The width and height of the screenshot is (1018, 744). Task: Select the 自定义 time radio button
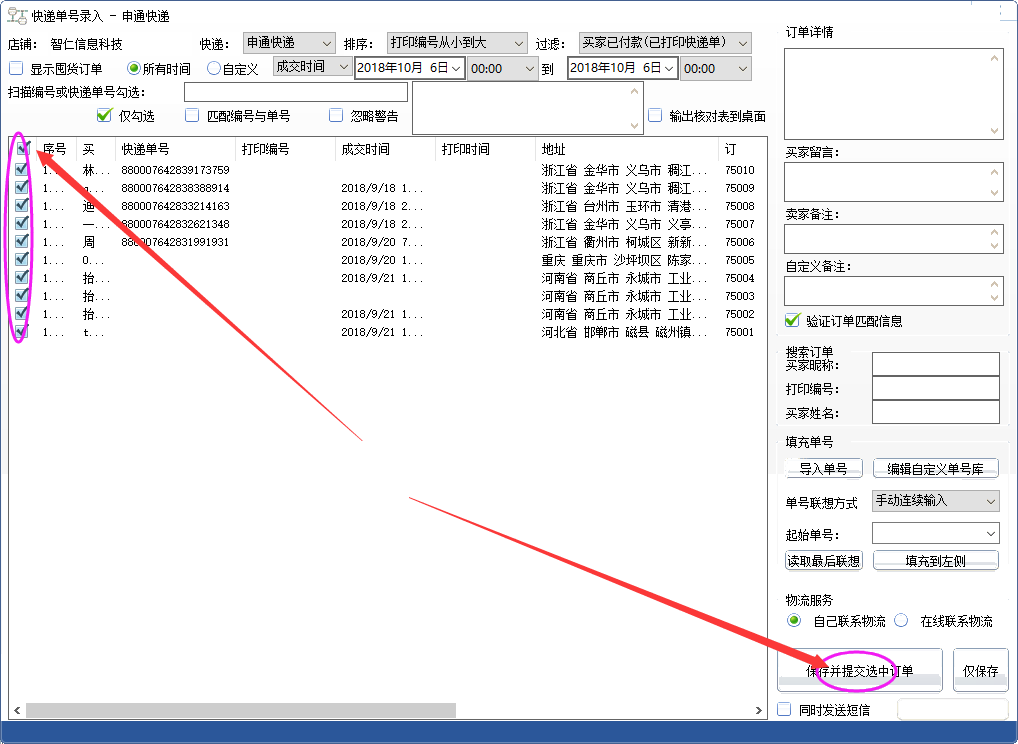point(214,69)
